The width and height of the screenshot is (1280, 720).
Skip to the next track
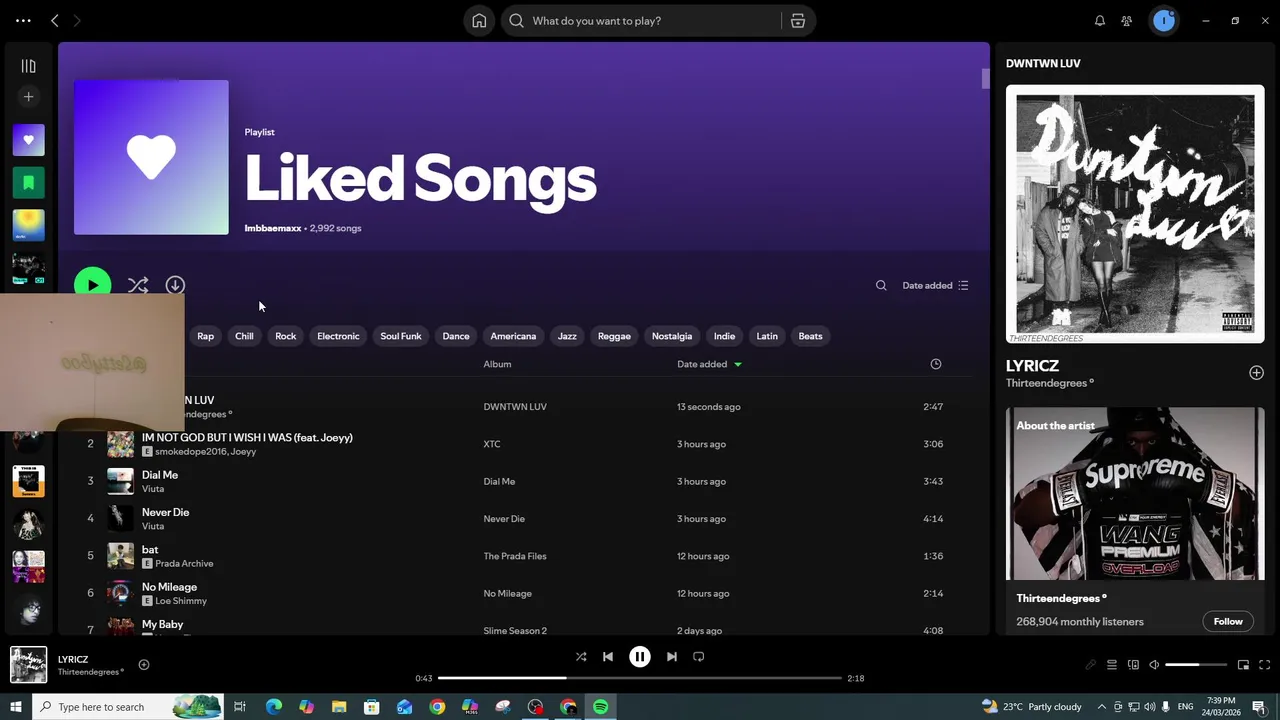click(x=672, y=657)
